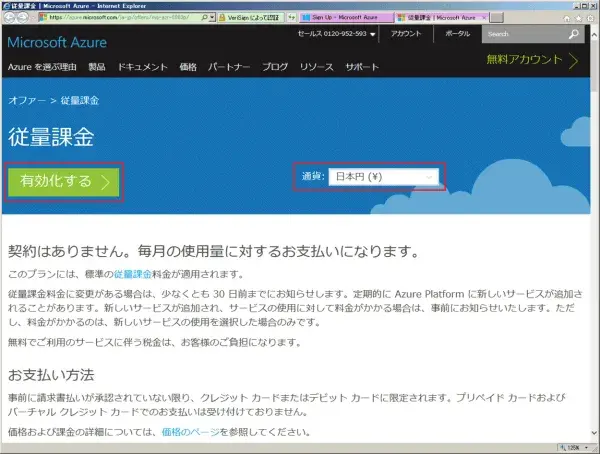Click the Search input box
The image size is (600, 454).
[x=526, y=34]
